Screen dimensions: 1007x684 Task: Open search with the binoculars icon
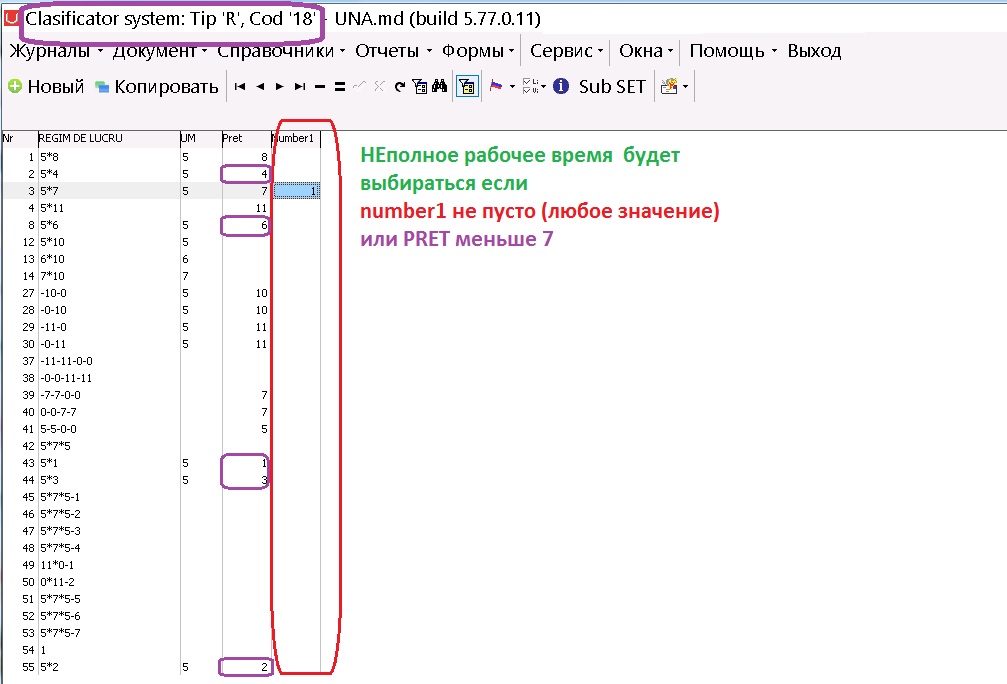(x=440, y=86)
